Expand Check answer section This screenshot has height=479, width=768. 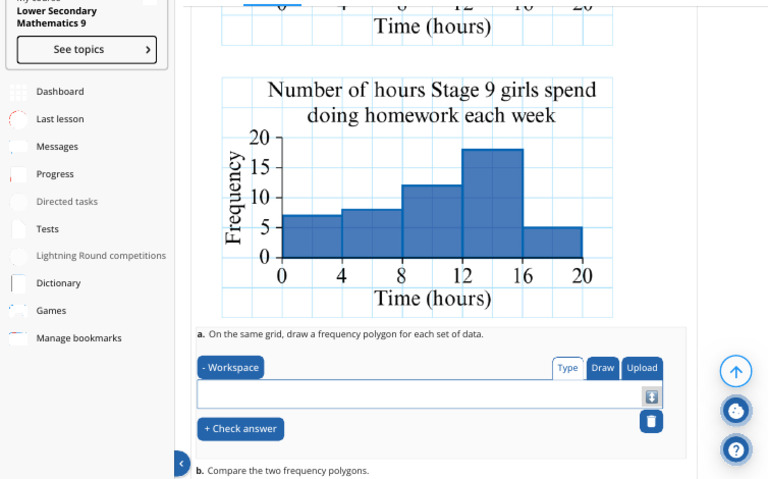(x=240, y=429)
